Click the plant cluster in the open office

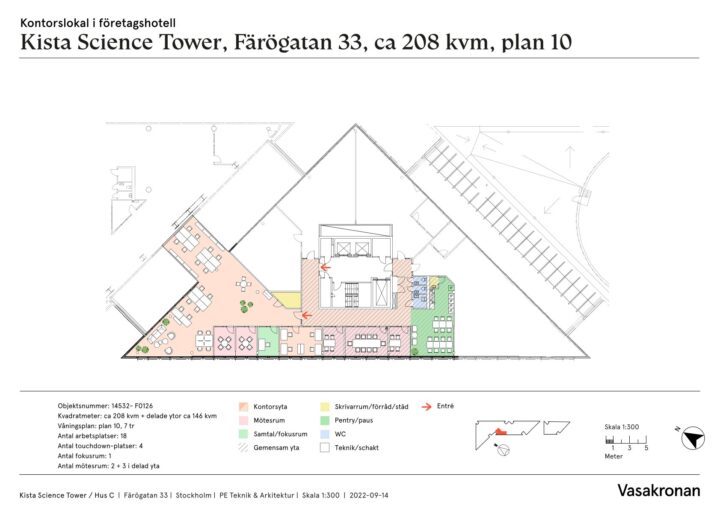click(246, 305)
